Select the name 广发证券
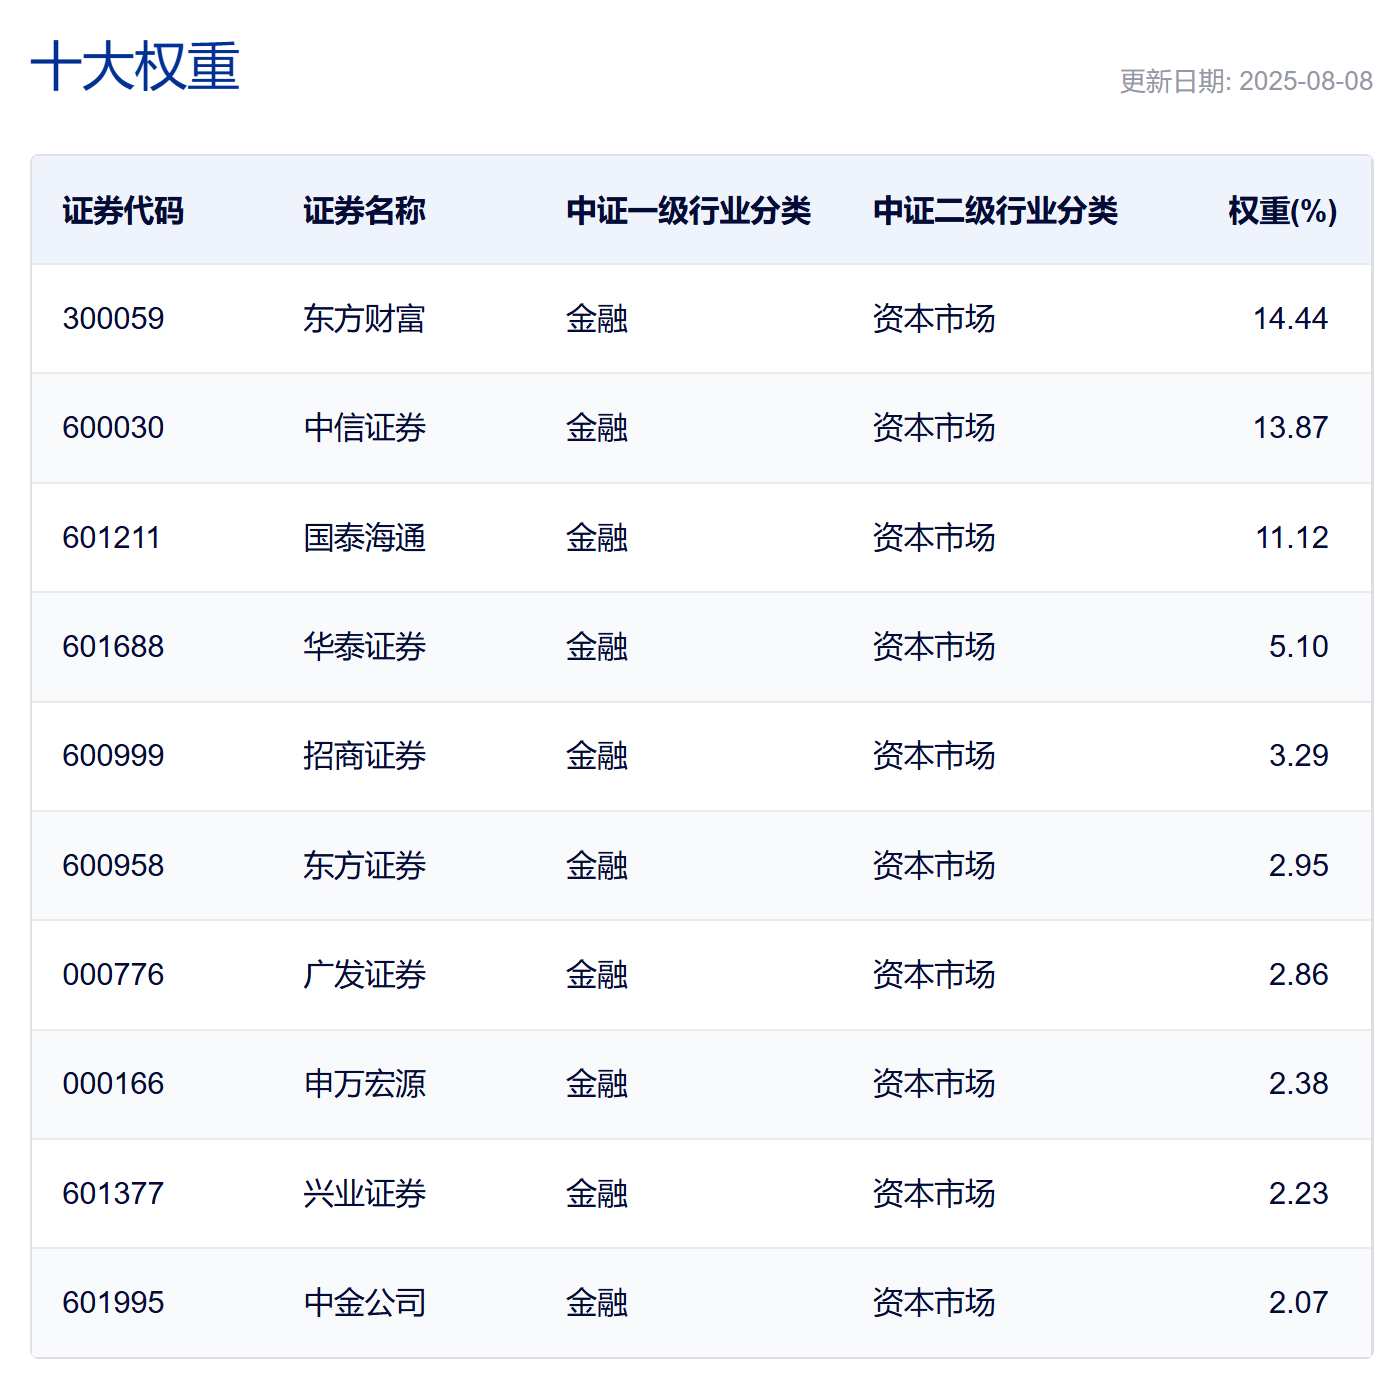Image resolution: width=1393 pixels, height=1374 pixels. 364,975
